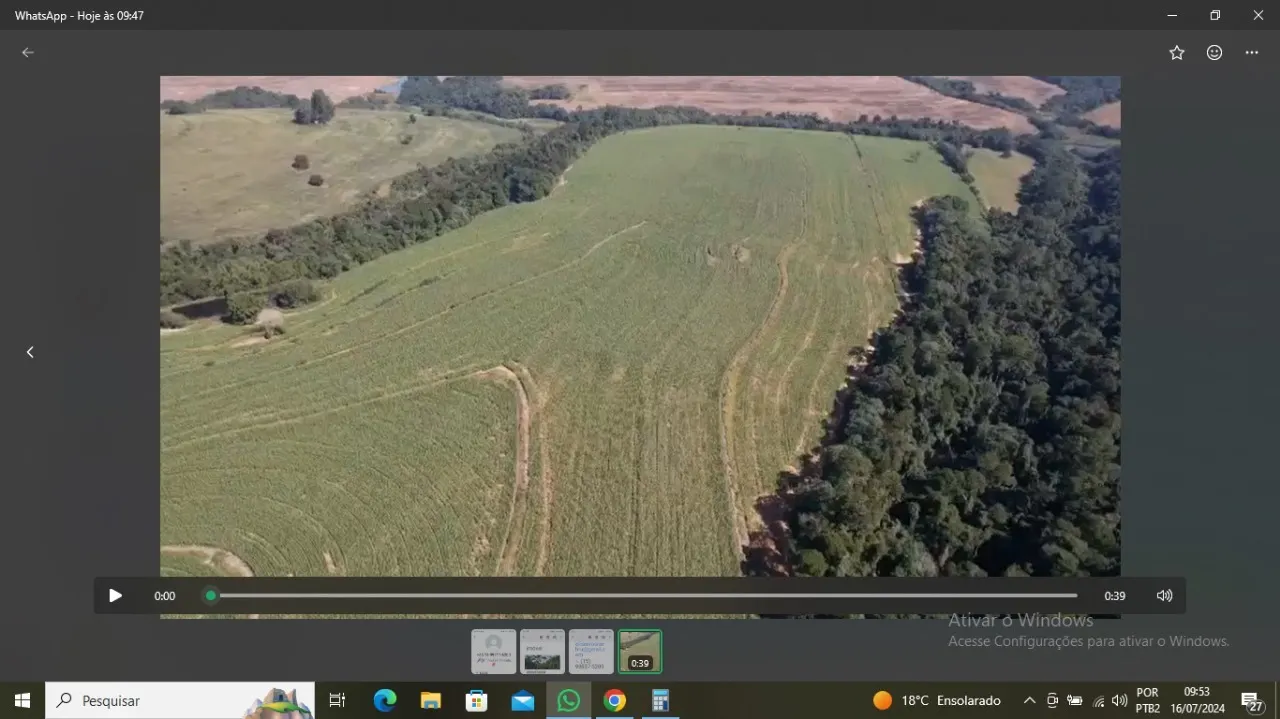Click the Pesquisar search box
This screenshot has width=1280, height=719.
pyautogui.click(x=180, y=701)
